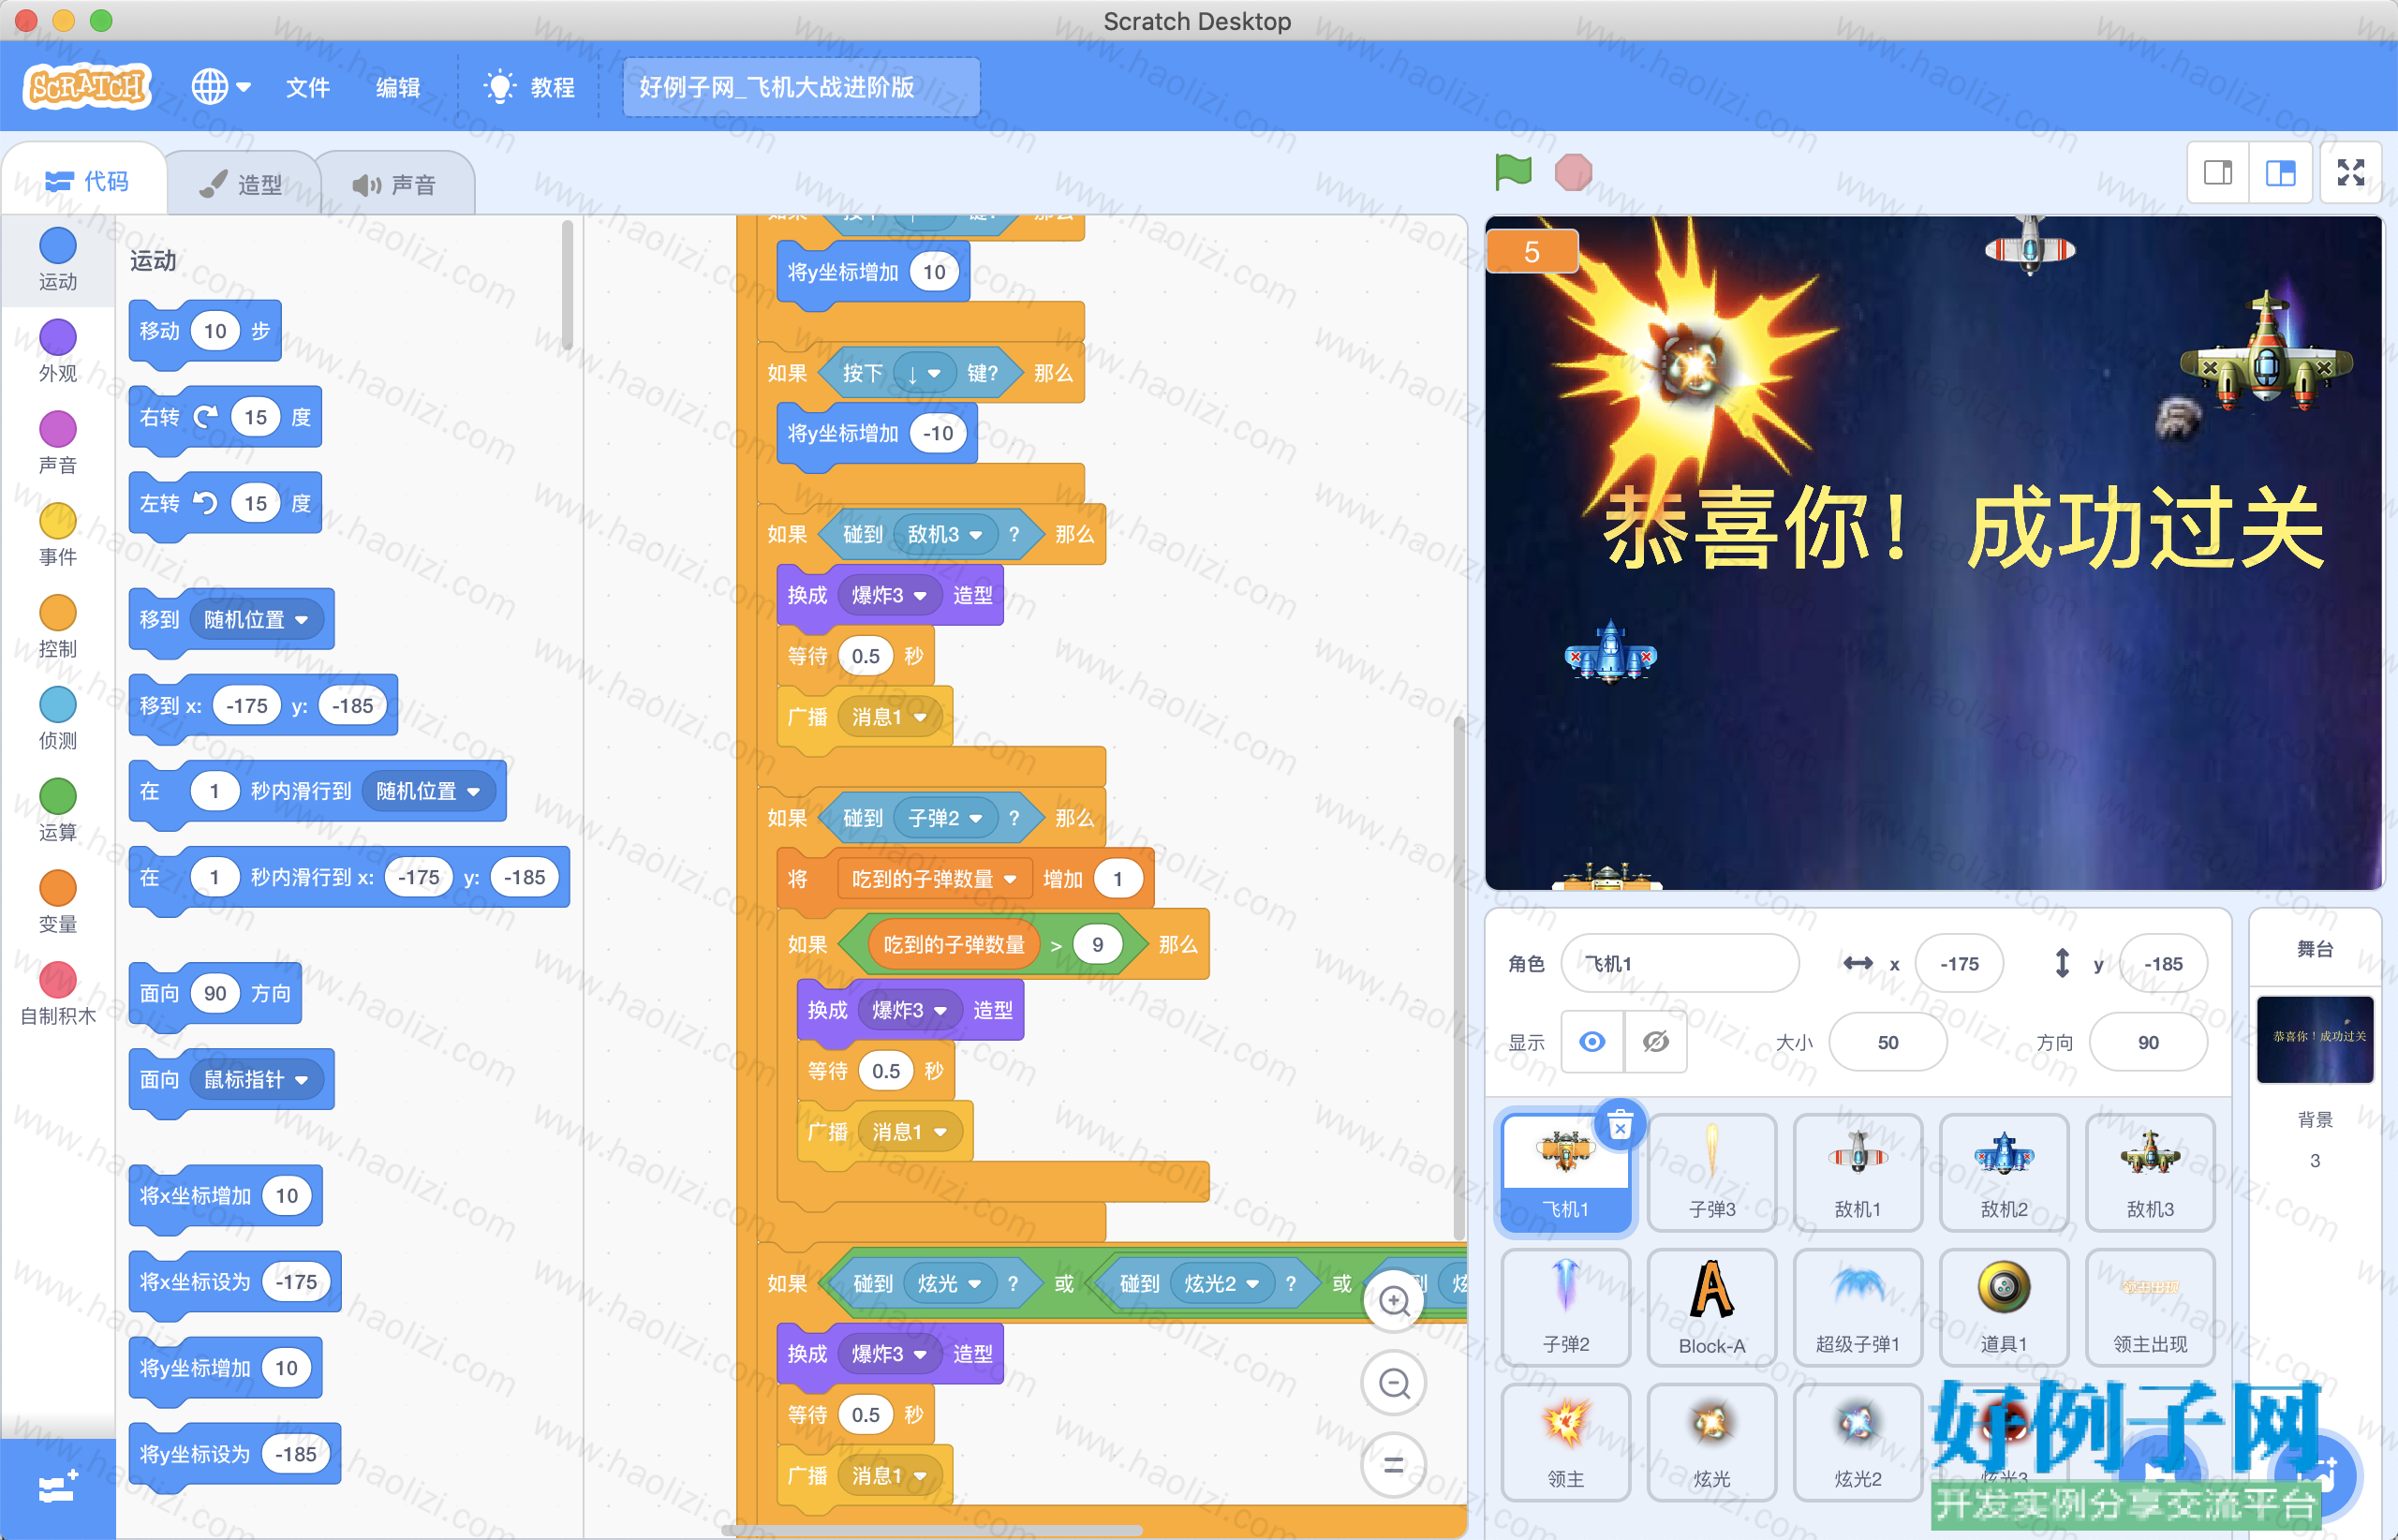Edit the project title field
This screenshot has height=1540, width=2398.
tap(801, 87)
